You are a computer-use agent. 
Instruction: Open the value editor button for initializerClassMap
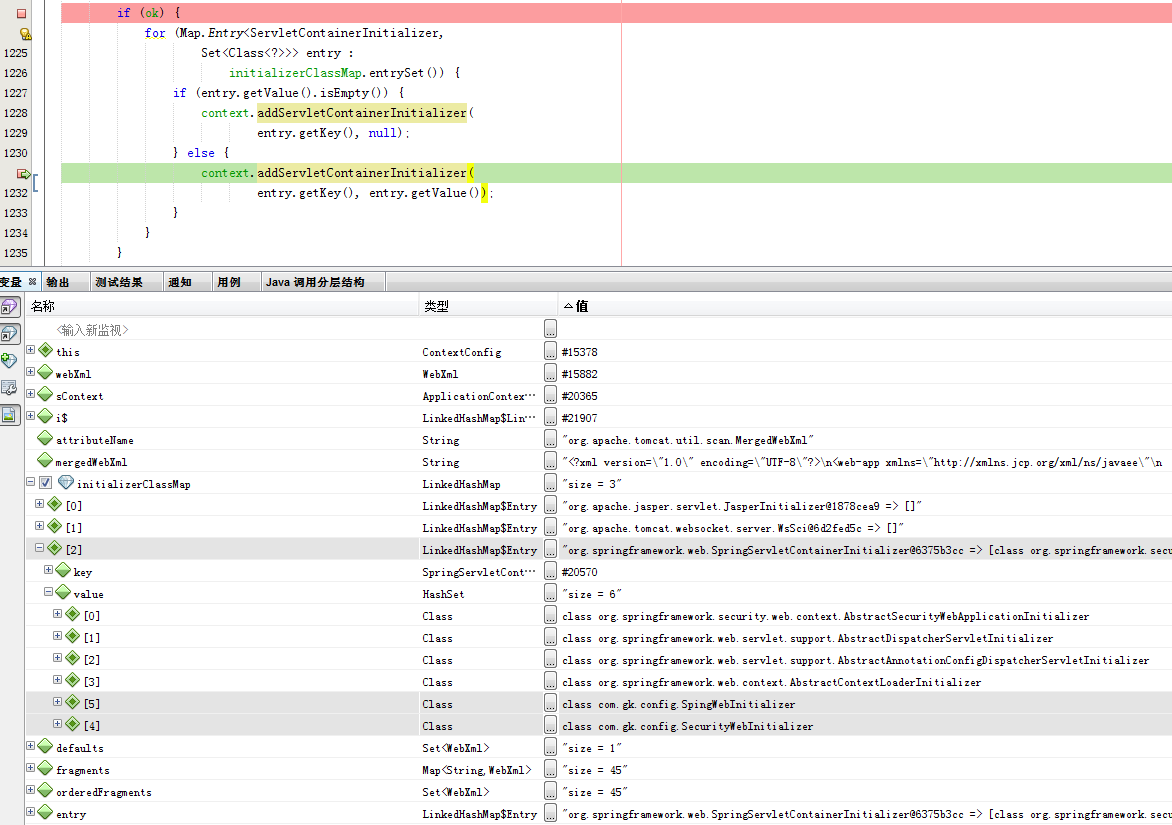click(x=550, y=483)
